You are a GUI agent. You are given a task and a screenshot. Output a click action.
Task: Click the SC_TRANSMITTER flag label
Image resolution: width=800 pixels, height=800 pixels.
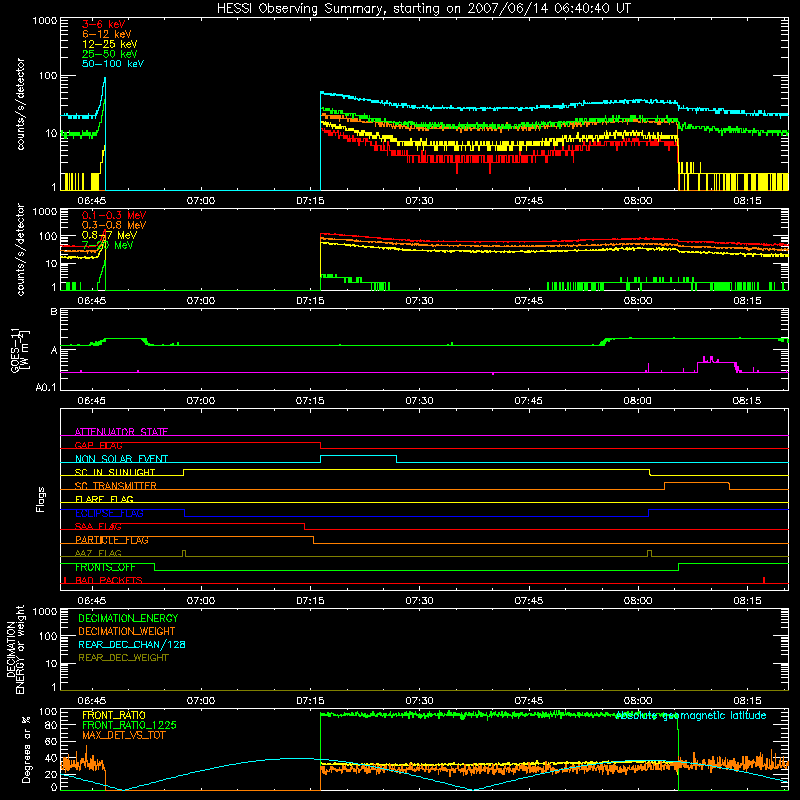coord(116,486)
